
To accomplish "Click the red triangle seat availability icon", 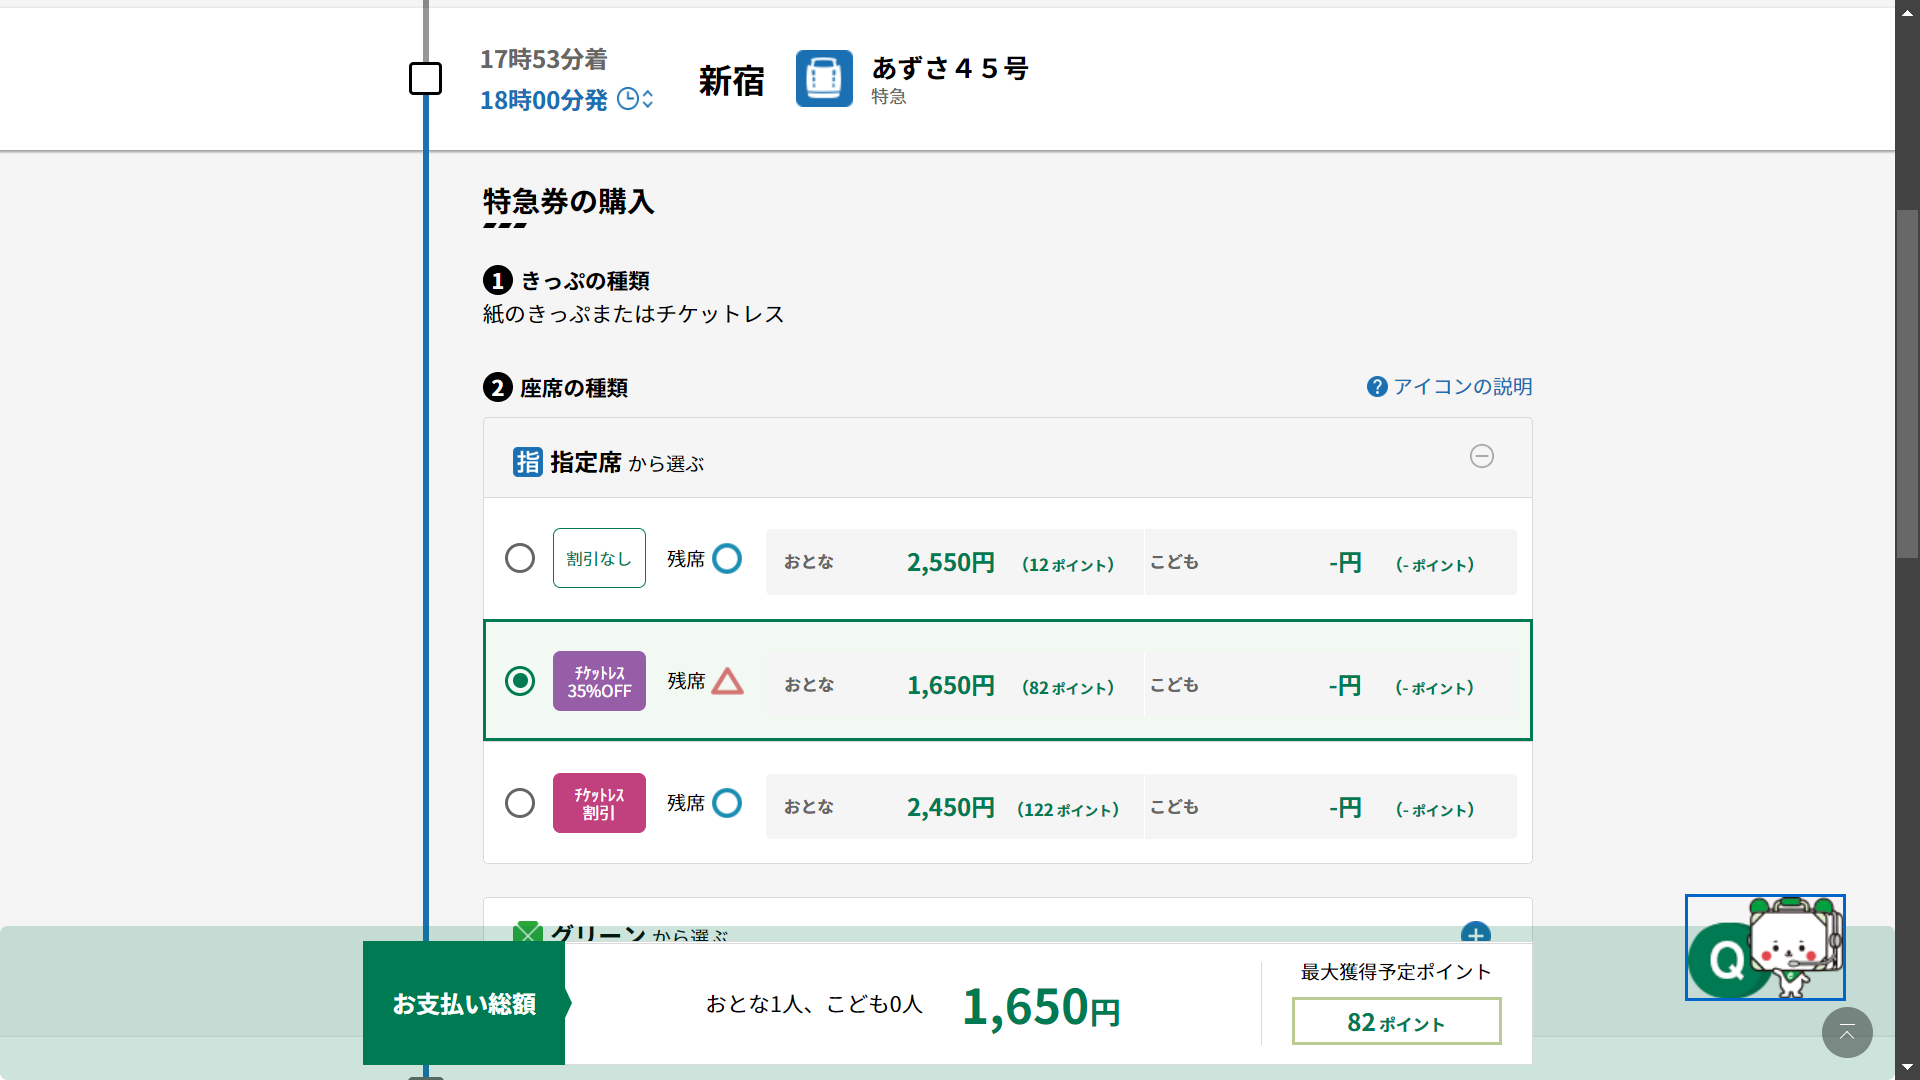I will pos(727,681).
